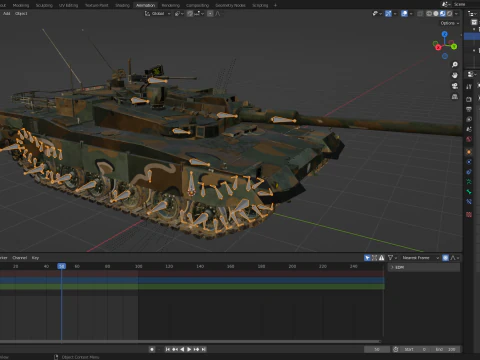480x360 pixels.
Task: Open the UV Editing workspace tab
Action: pos(68,5)
